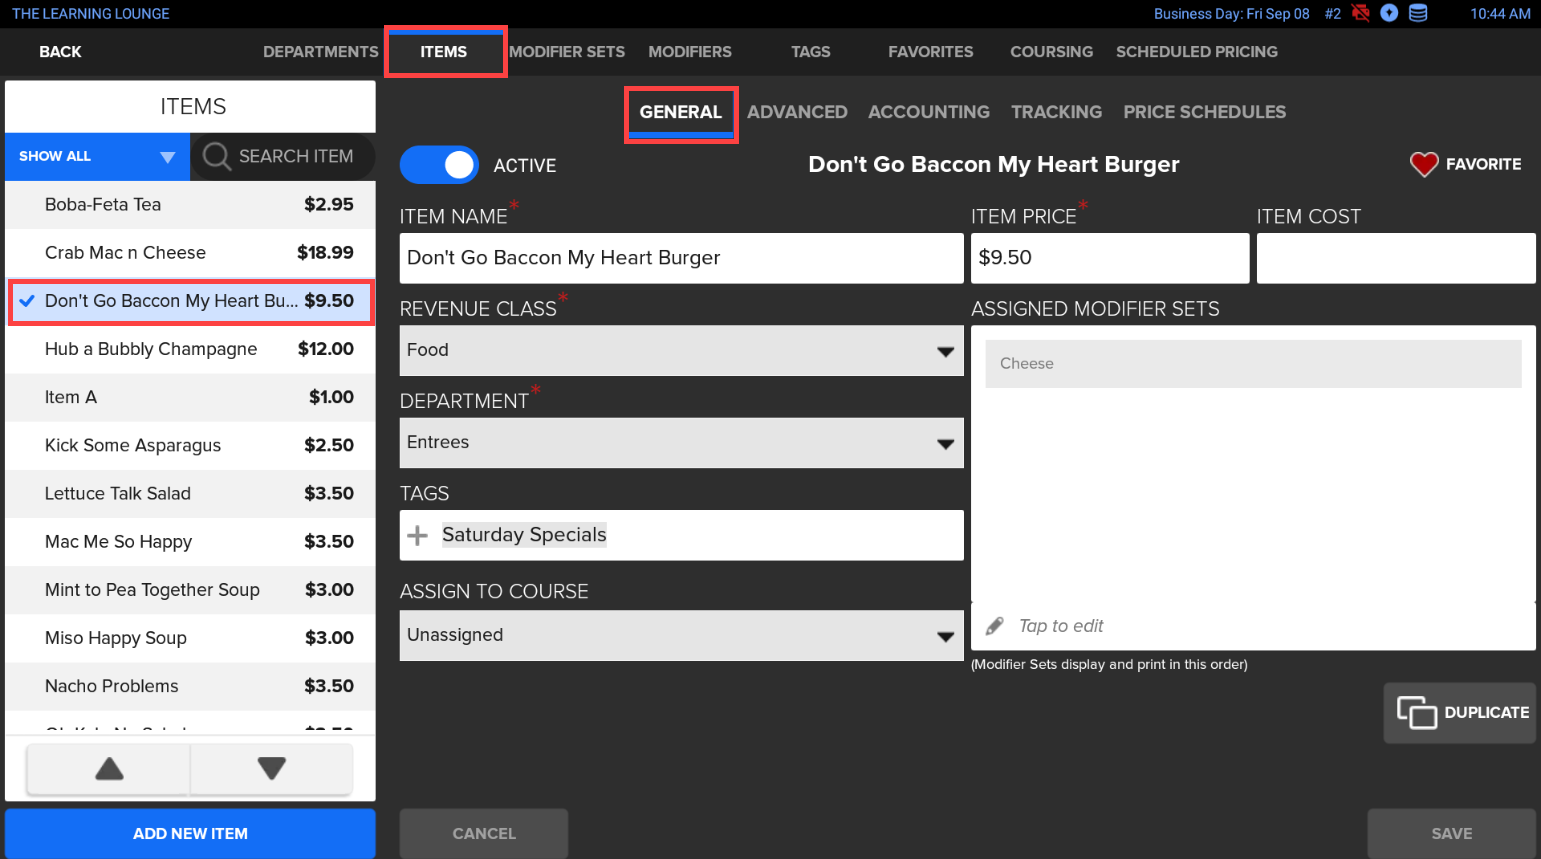Viewport: 1541px width, 859px height.
Task: Click the database status icon in top bar
Action: 1418,13
